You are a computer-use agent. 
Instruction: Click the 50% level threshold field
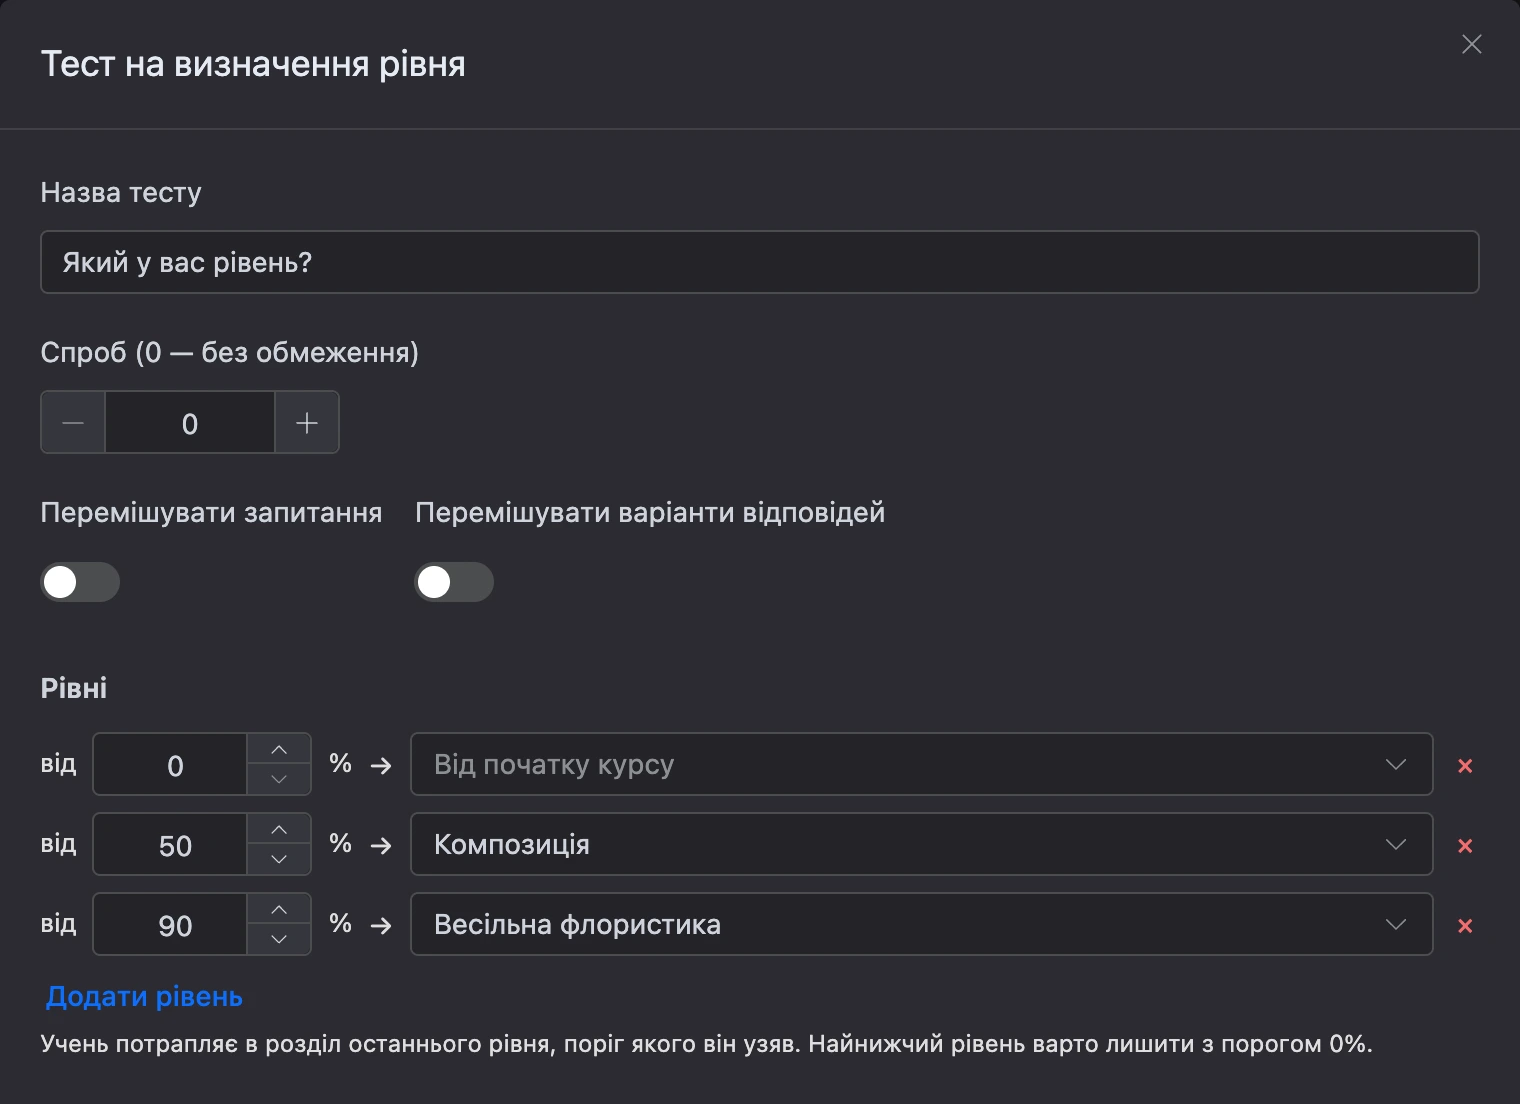point(170,845)
